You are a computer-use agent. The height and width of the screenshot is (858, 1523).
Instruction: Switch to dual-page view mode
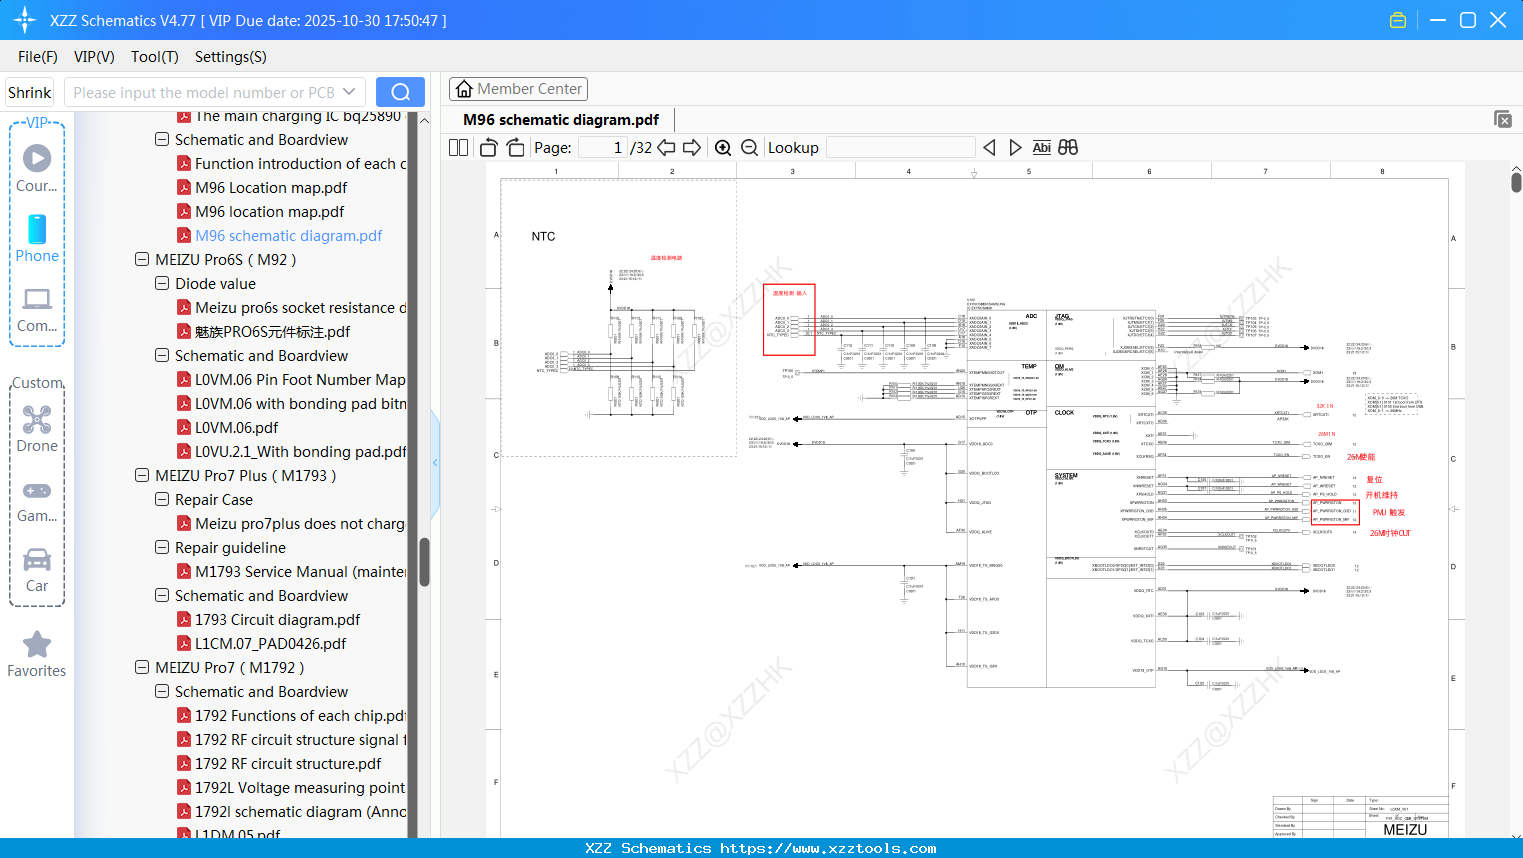pyautogui.click(x=457, y=147)
